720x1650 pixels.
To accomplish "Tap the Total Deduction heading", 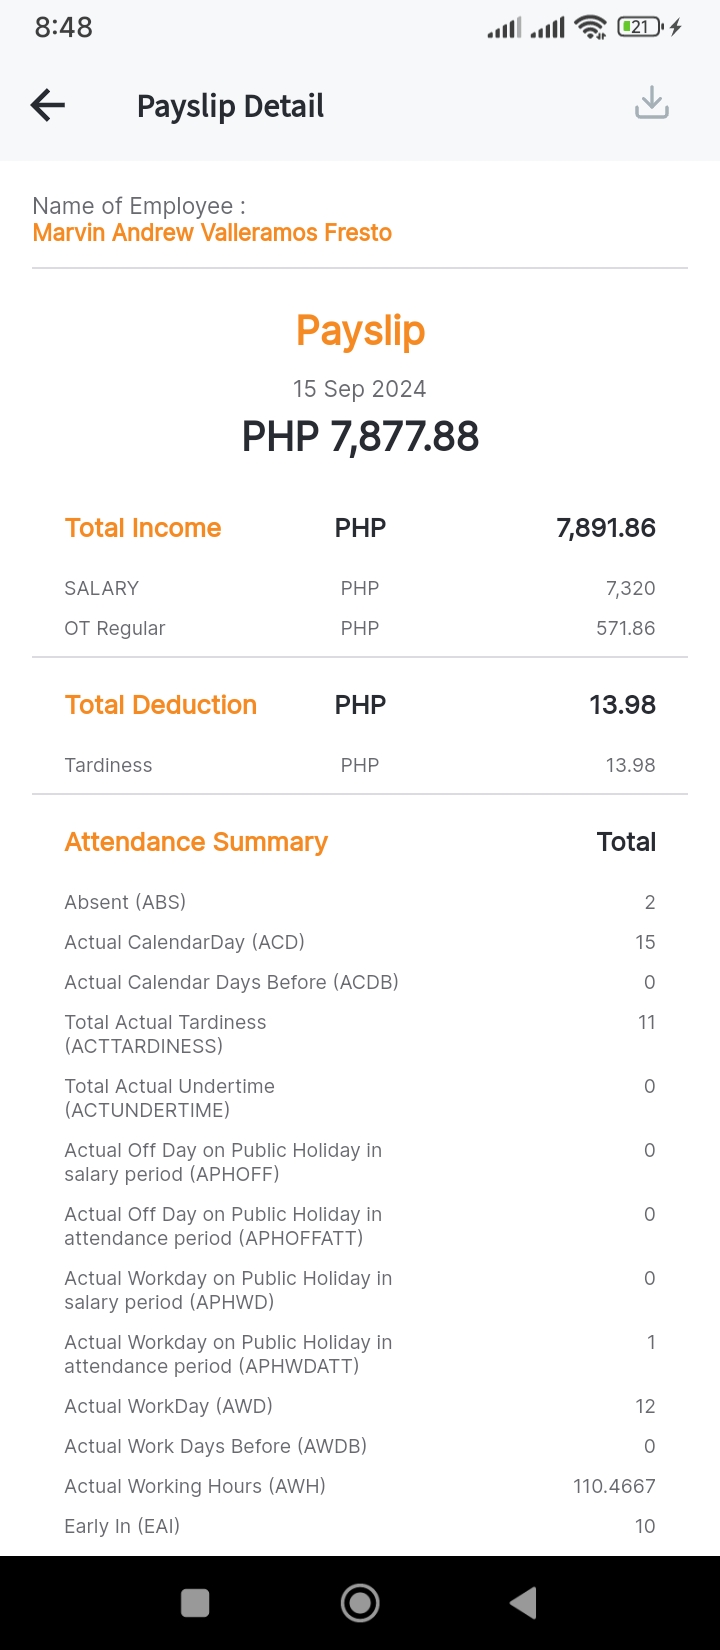I will [x=161, y=705].
